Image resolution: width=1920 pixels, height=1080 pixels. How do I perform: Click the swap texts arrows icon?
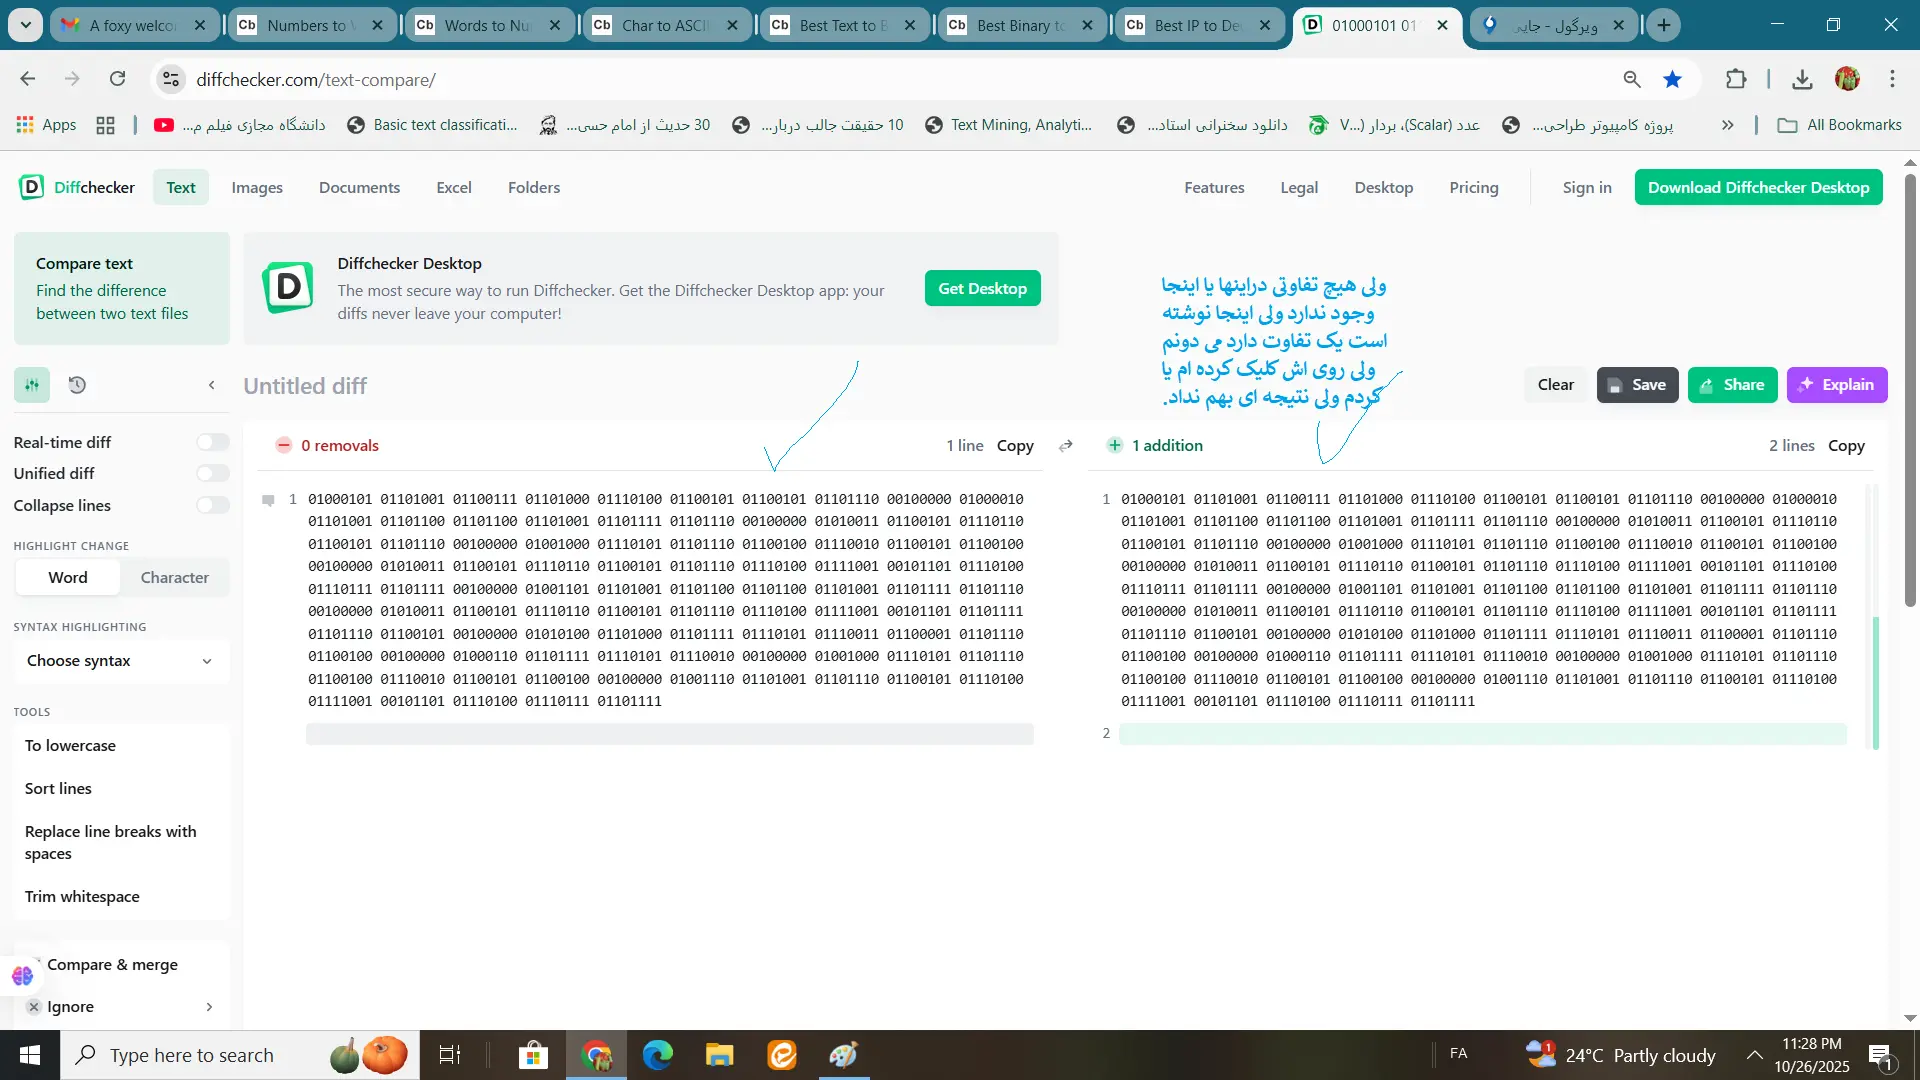coord(1066,446)
